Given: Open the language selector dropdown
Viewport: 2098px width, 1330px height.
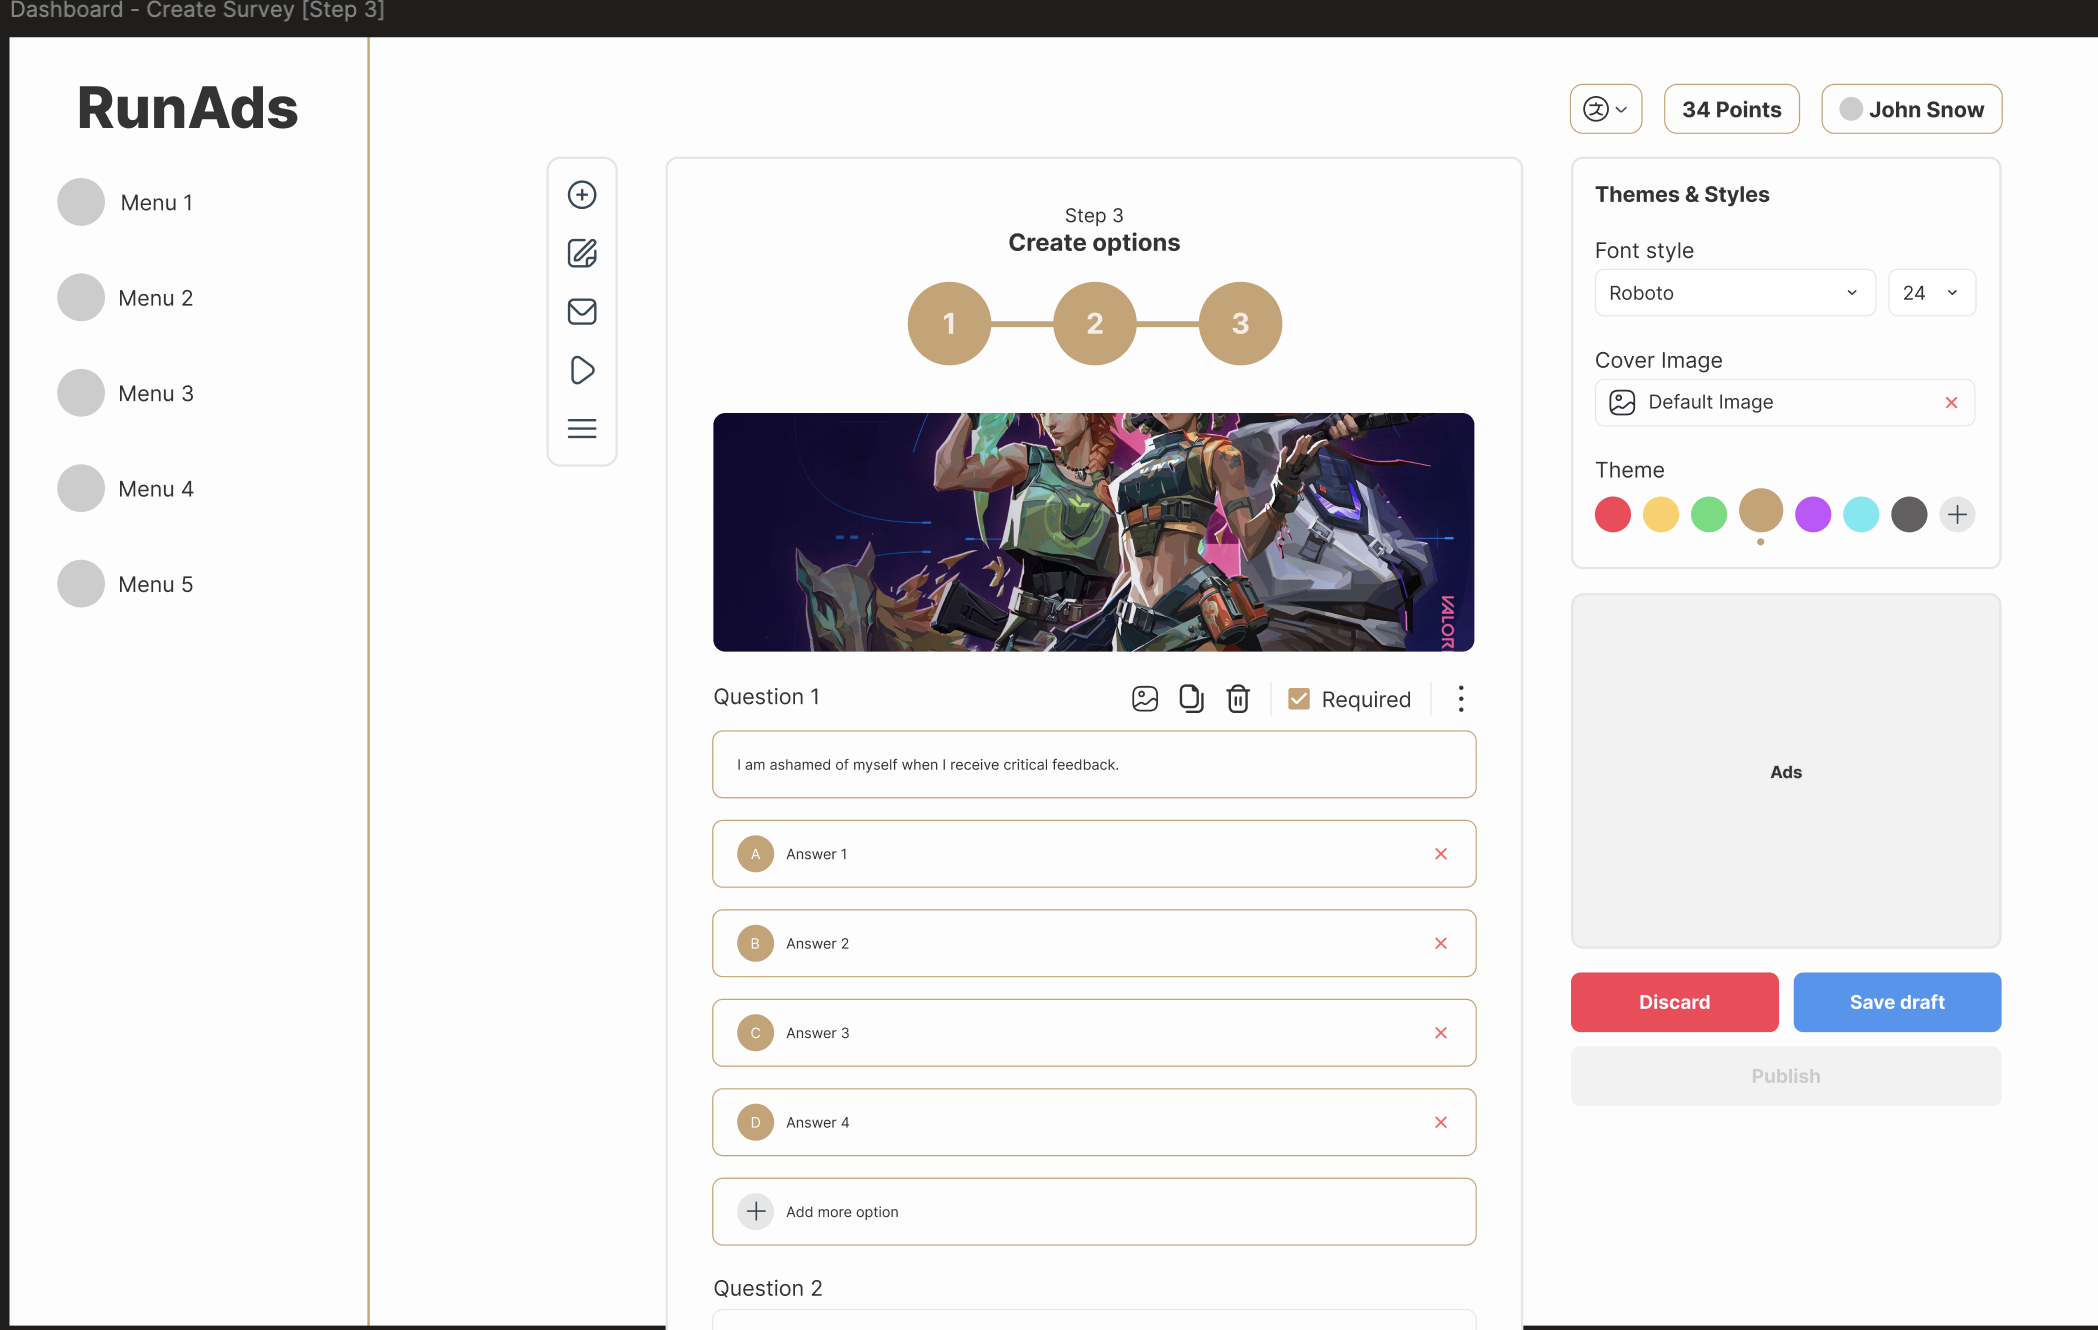Looking at the screenshot, I should pos(1606,109).
